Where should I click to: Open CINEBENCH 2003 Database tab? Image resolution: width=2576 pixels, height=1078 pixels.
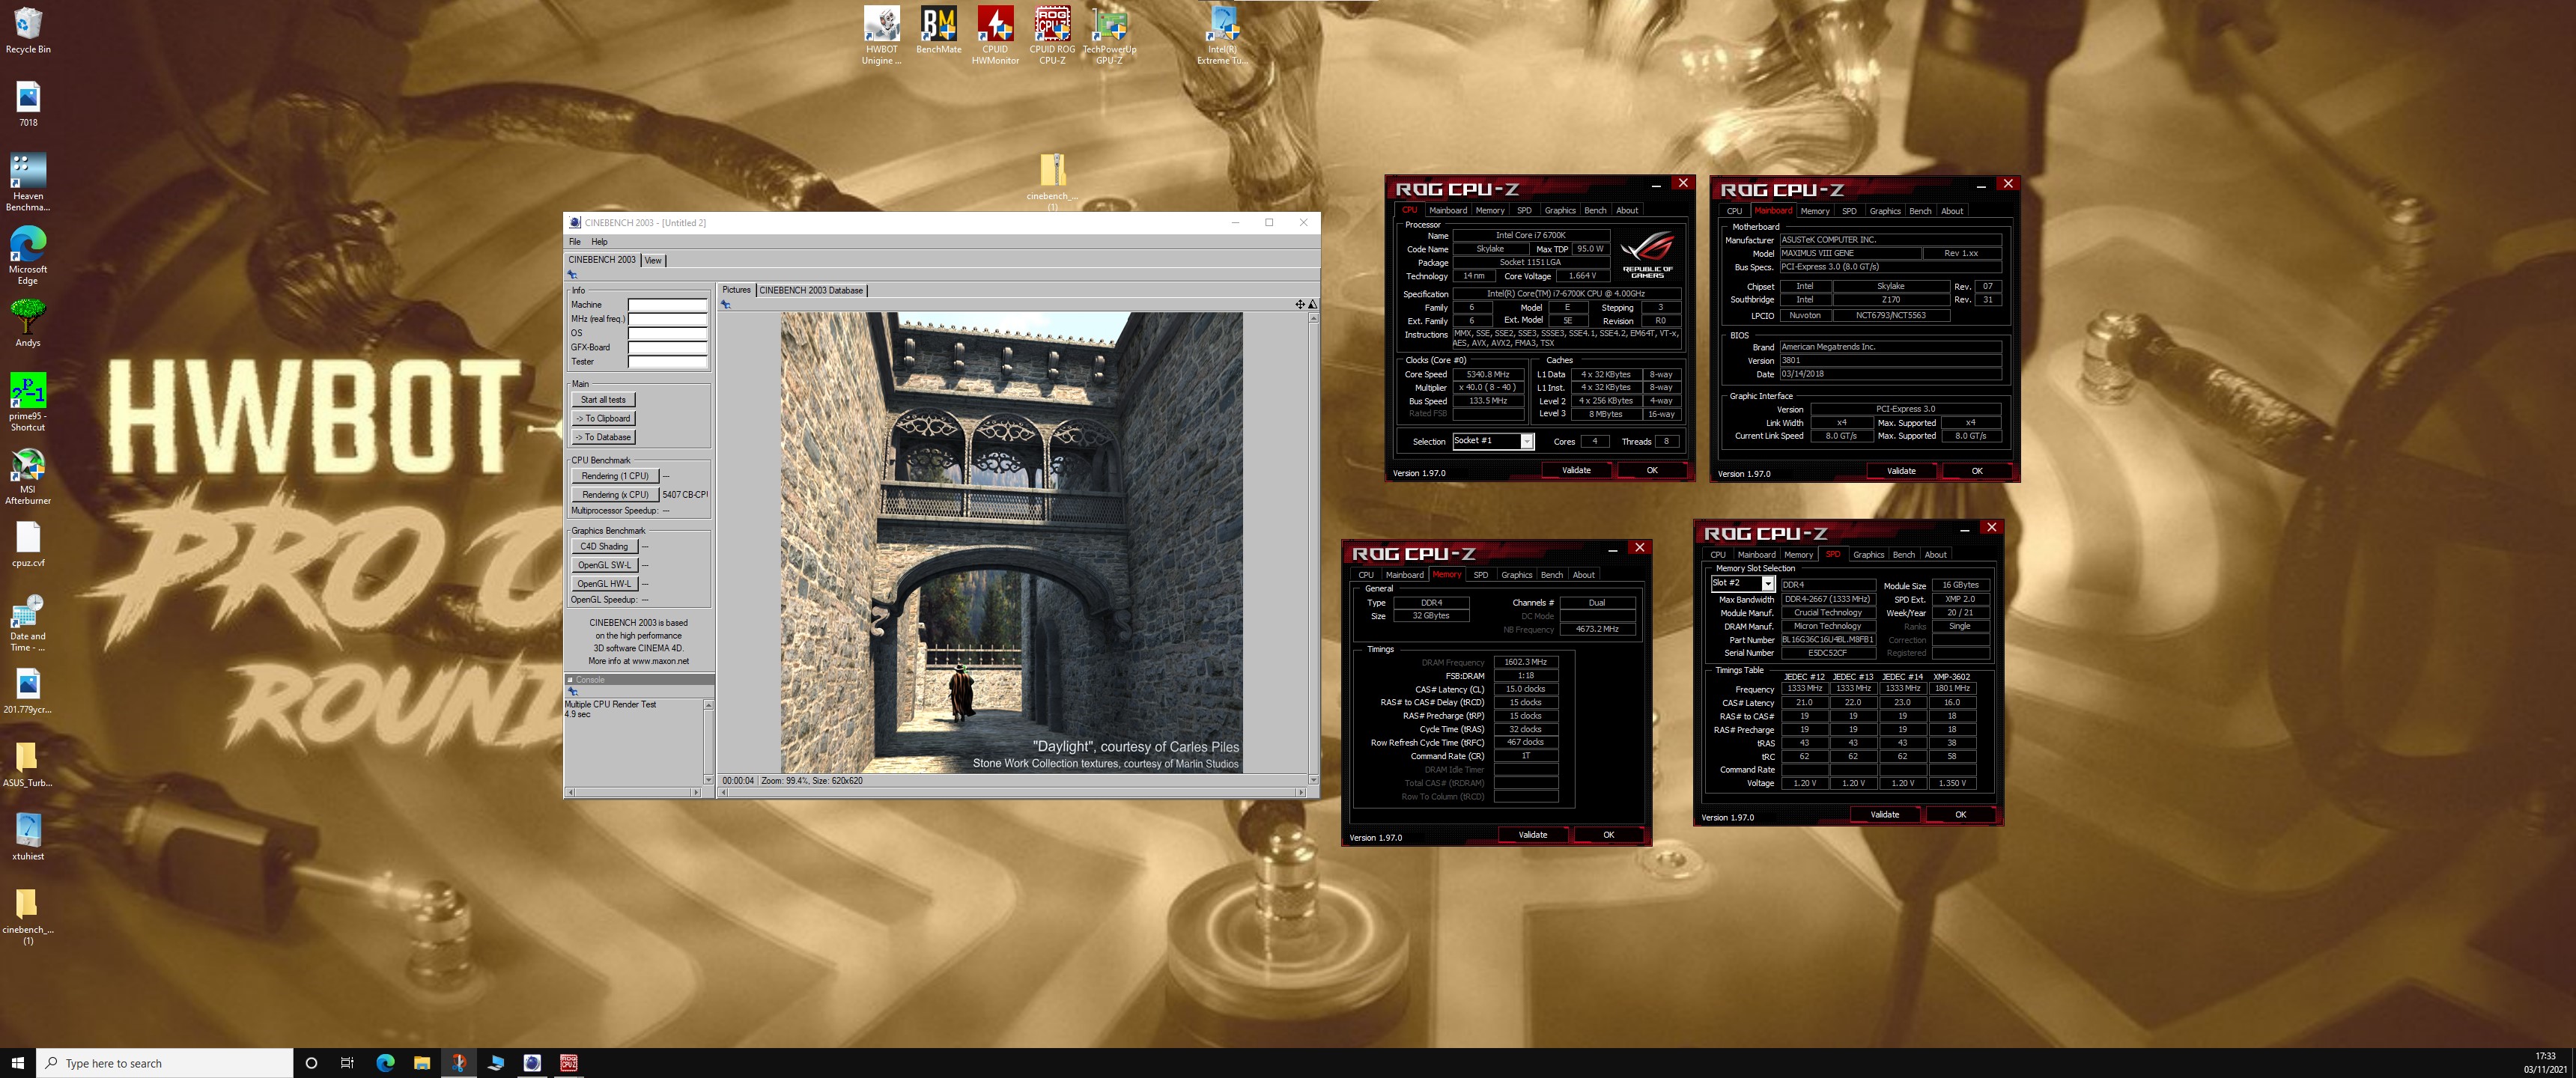point(811,290)
